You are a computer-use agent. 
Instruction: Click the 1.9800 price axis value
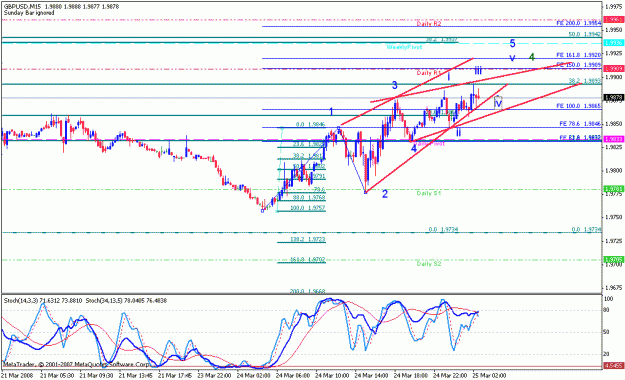[613, 170]
